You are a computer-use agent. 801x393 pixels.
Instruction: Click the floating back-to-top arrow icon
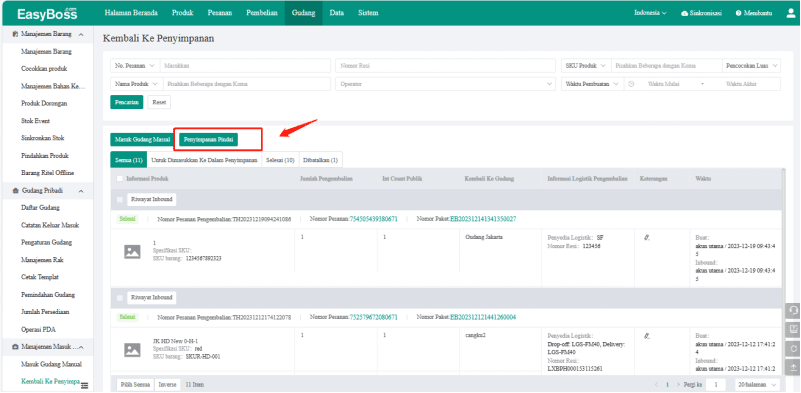tap(793, 367)
